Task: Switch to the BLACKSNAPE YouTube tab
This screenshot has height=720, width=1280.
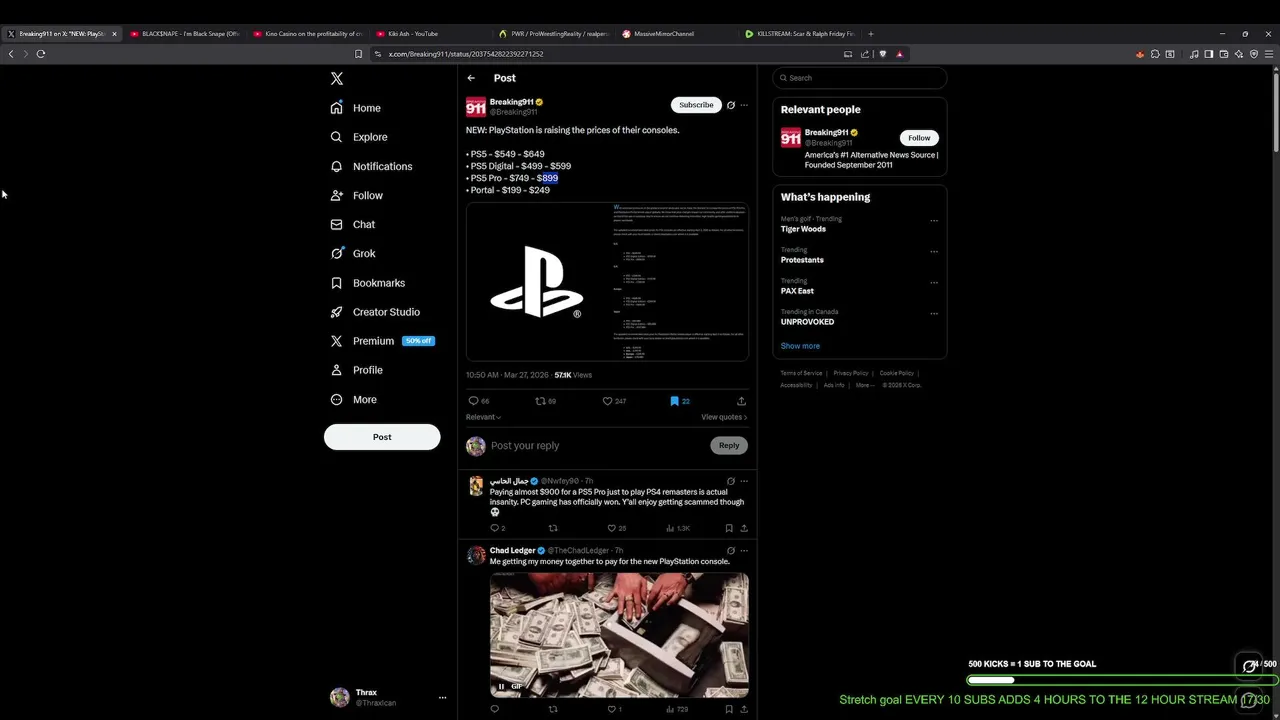Action: click(x=185, y=34)
